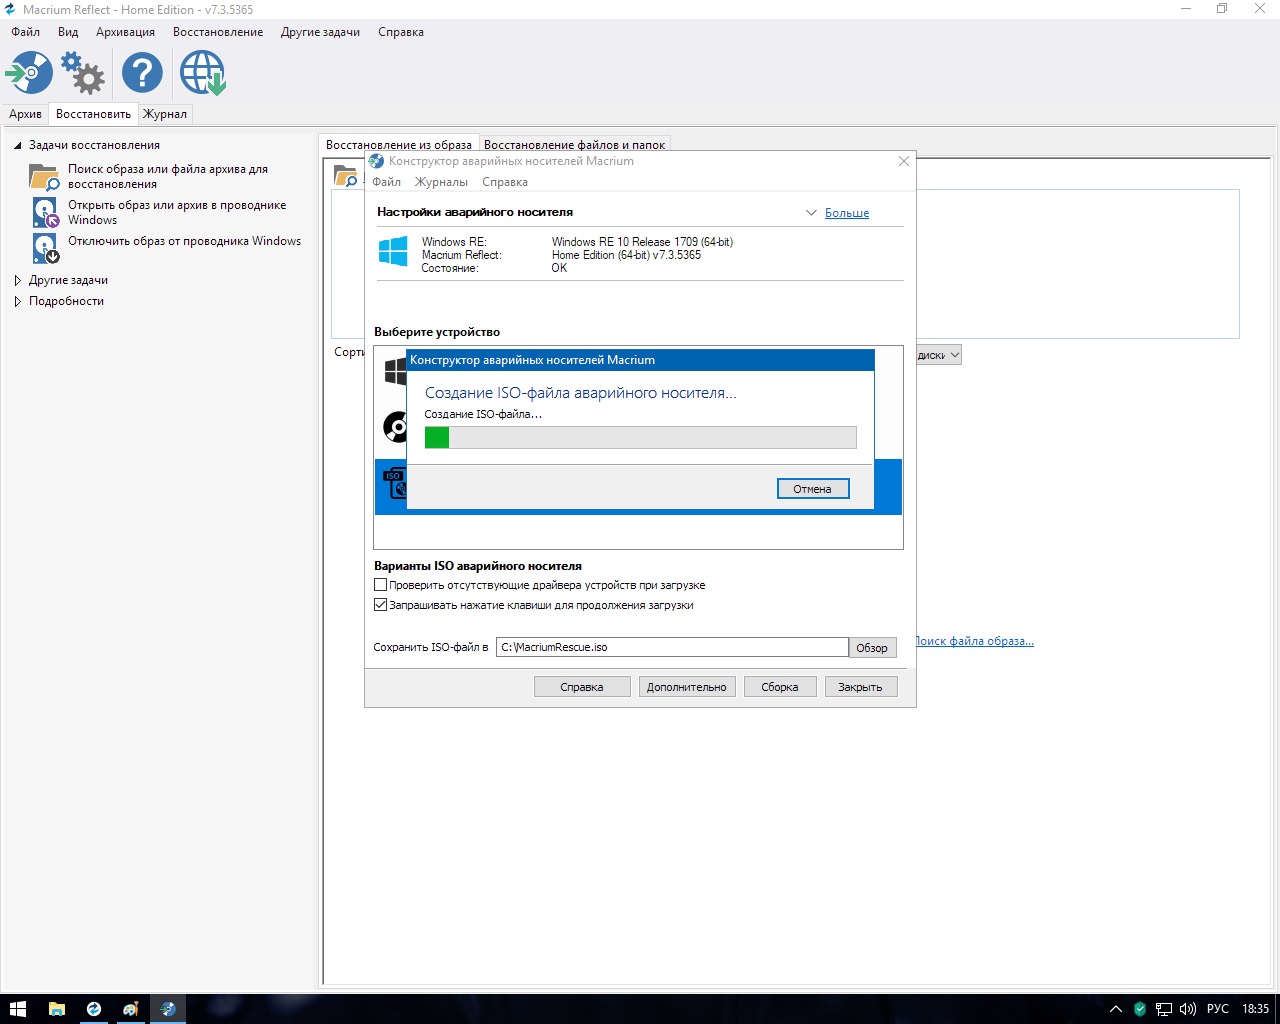Click the globe download updates icon
This screenshot has height=1024, width=1280.
pyautogui.click(x=203, y=73)
